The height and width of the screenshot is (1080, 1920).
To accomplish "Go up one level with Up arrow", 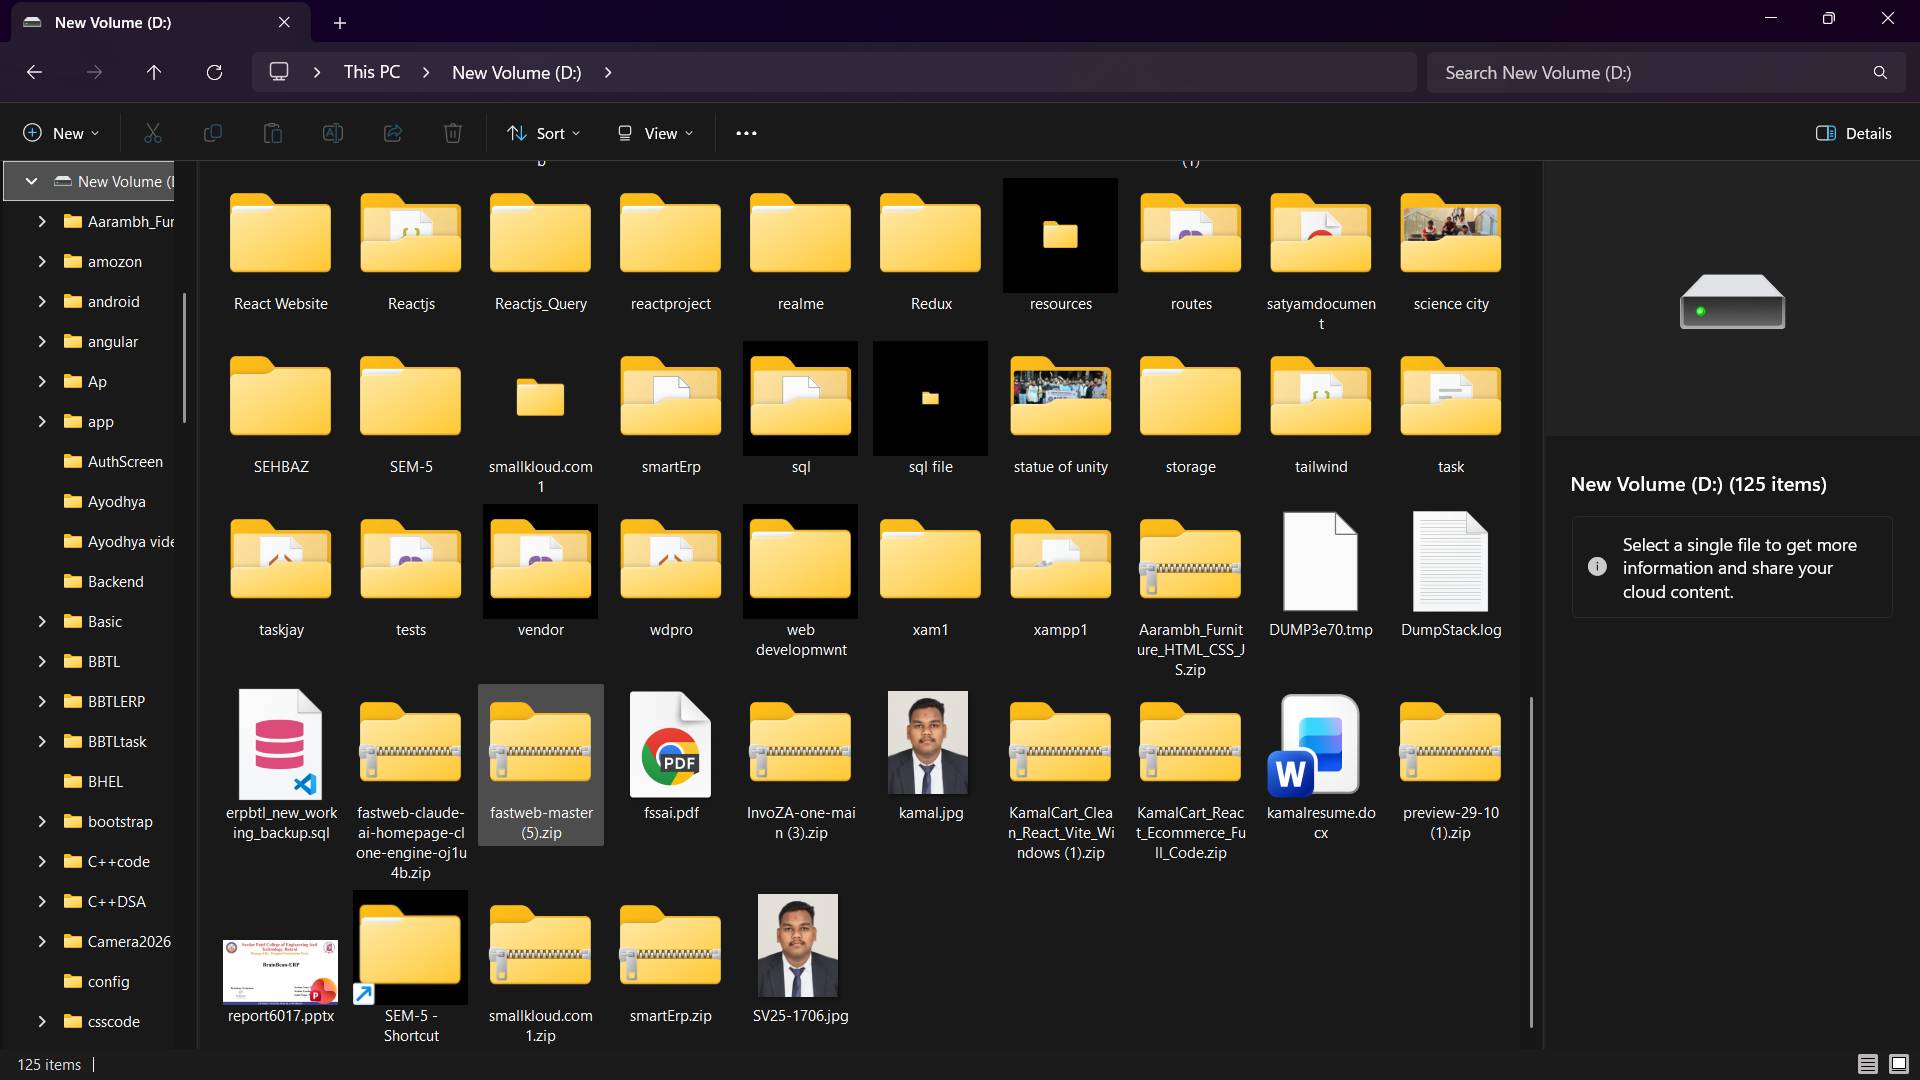I will [x=154, y=72].
